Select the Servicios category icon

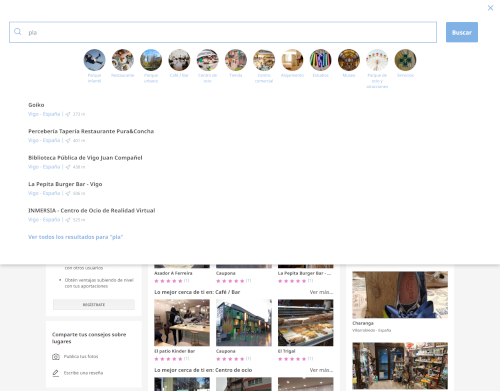(405, 60)
